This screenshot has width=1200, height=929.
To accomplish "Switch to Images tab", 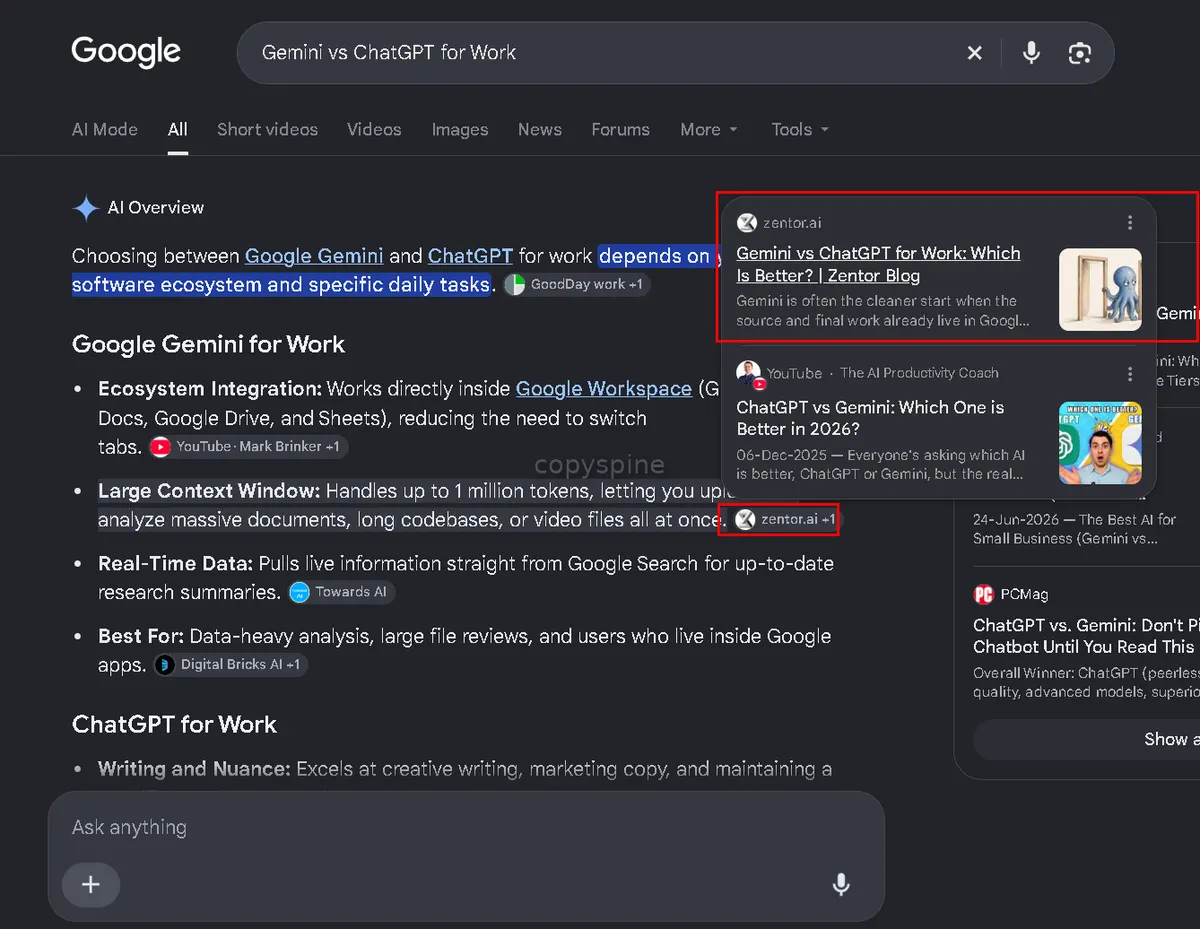I will [460, 129].
